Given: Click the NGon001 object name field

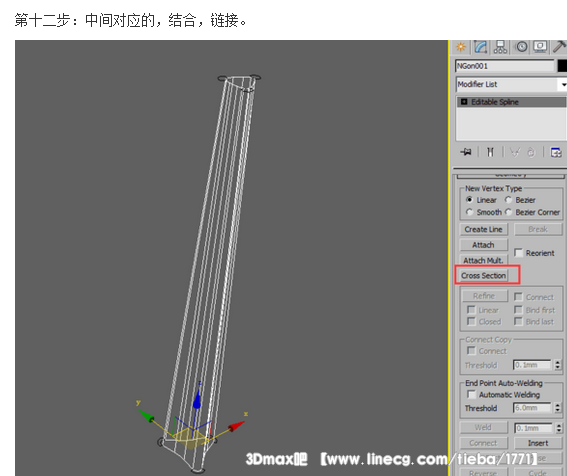Looking at the screenshot, I should pyautogui.click(x=505, y=66).
